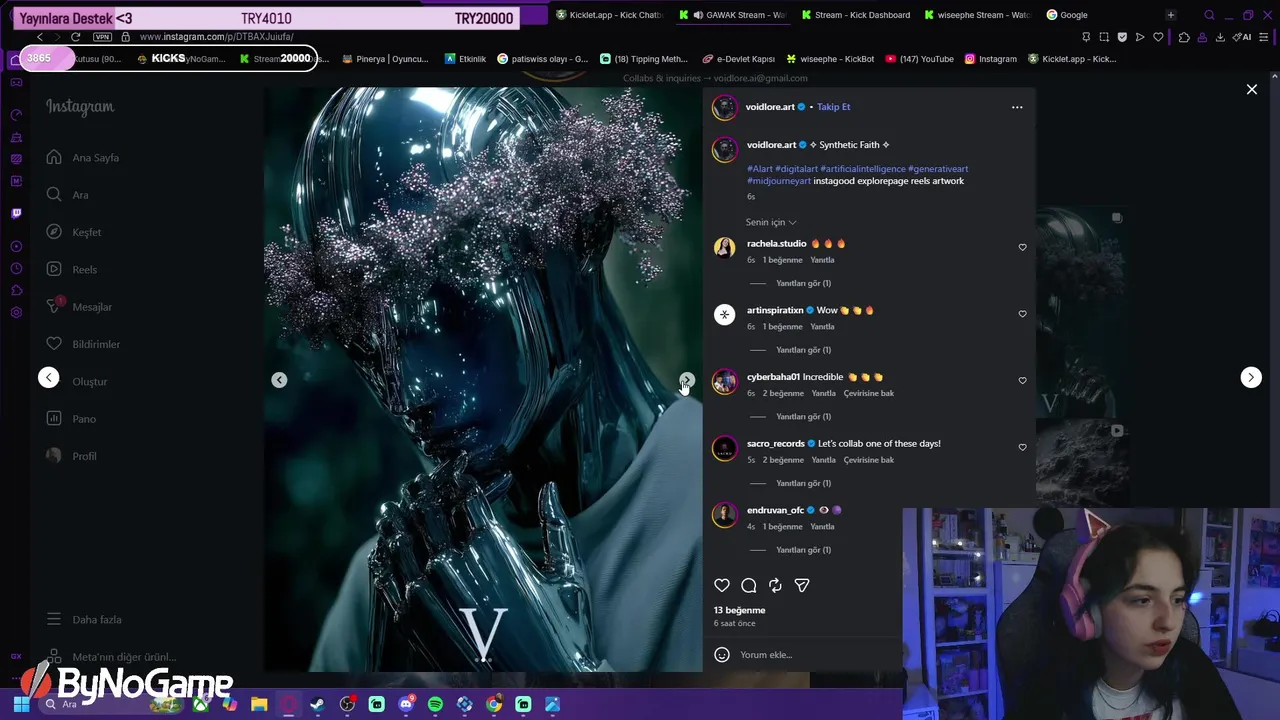This screenshot has height=720, width=1280.
Task: Go to next post with right arrow
Action: point(1251,377)
